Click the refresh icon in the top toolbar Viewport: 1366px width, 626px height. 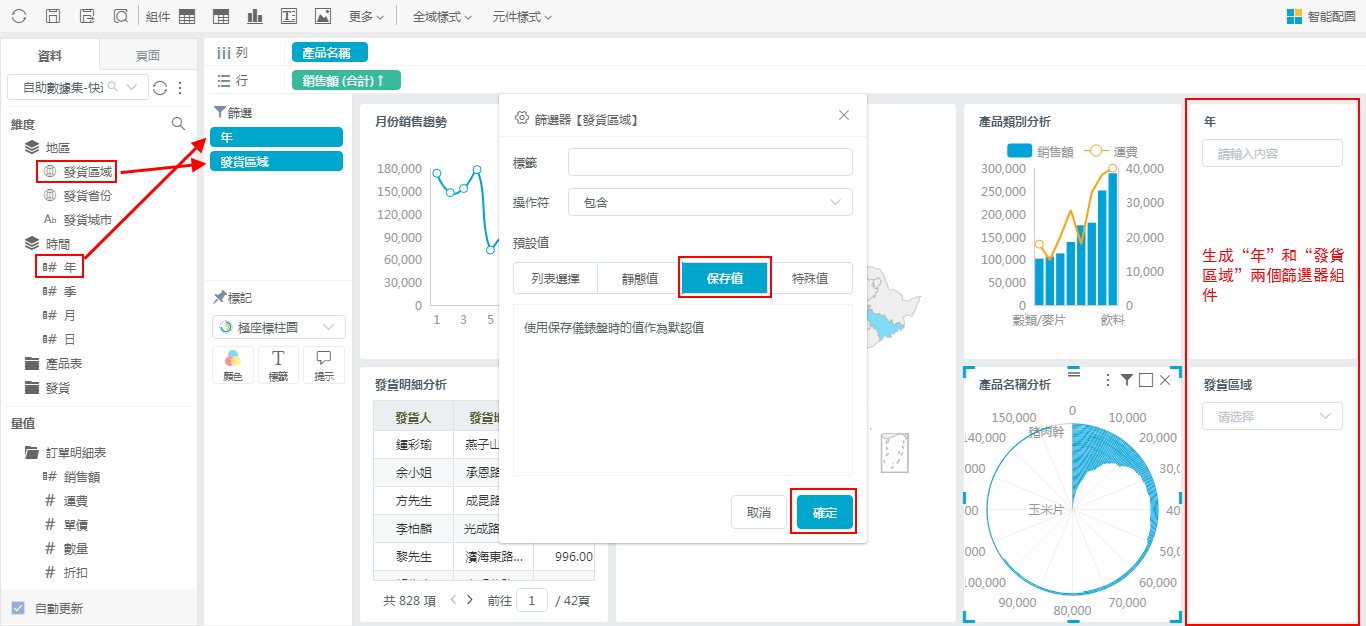point(19,16)
